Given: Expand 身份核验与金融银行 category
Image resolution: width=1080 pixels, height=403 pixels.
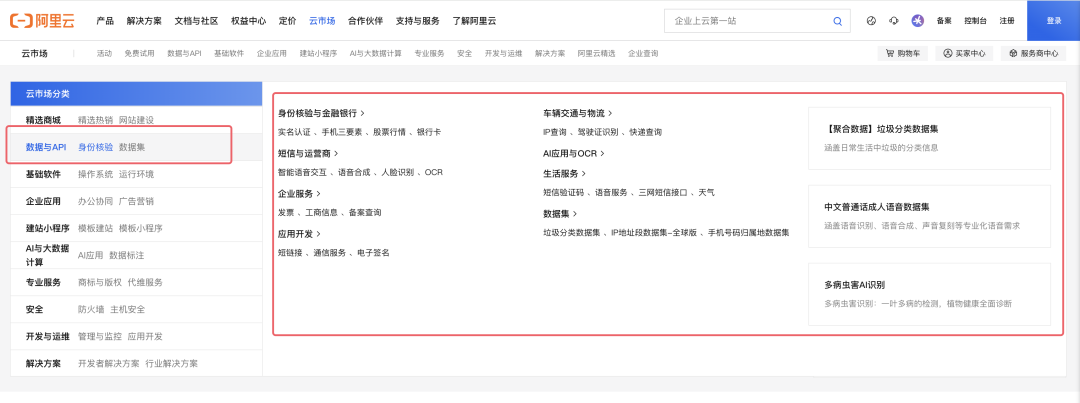Looking at the screenshot, I should (321, 114).
